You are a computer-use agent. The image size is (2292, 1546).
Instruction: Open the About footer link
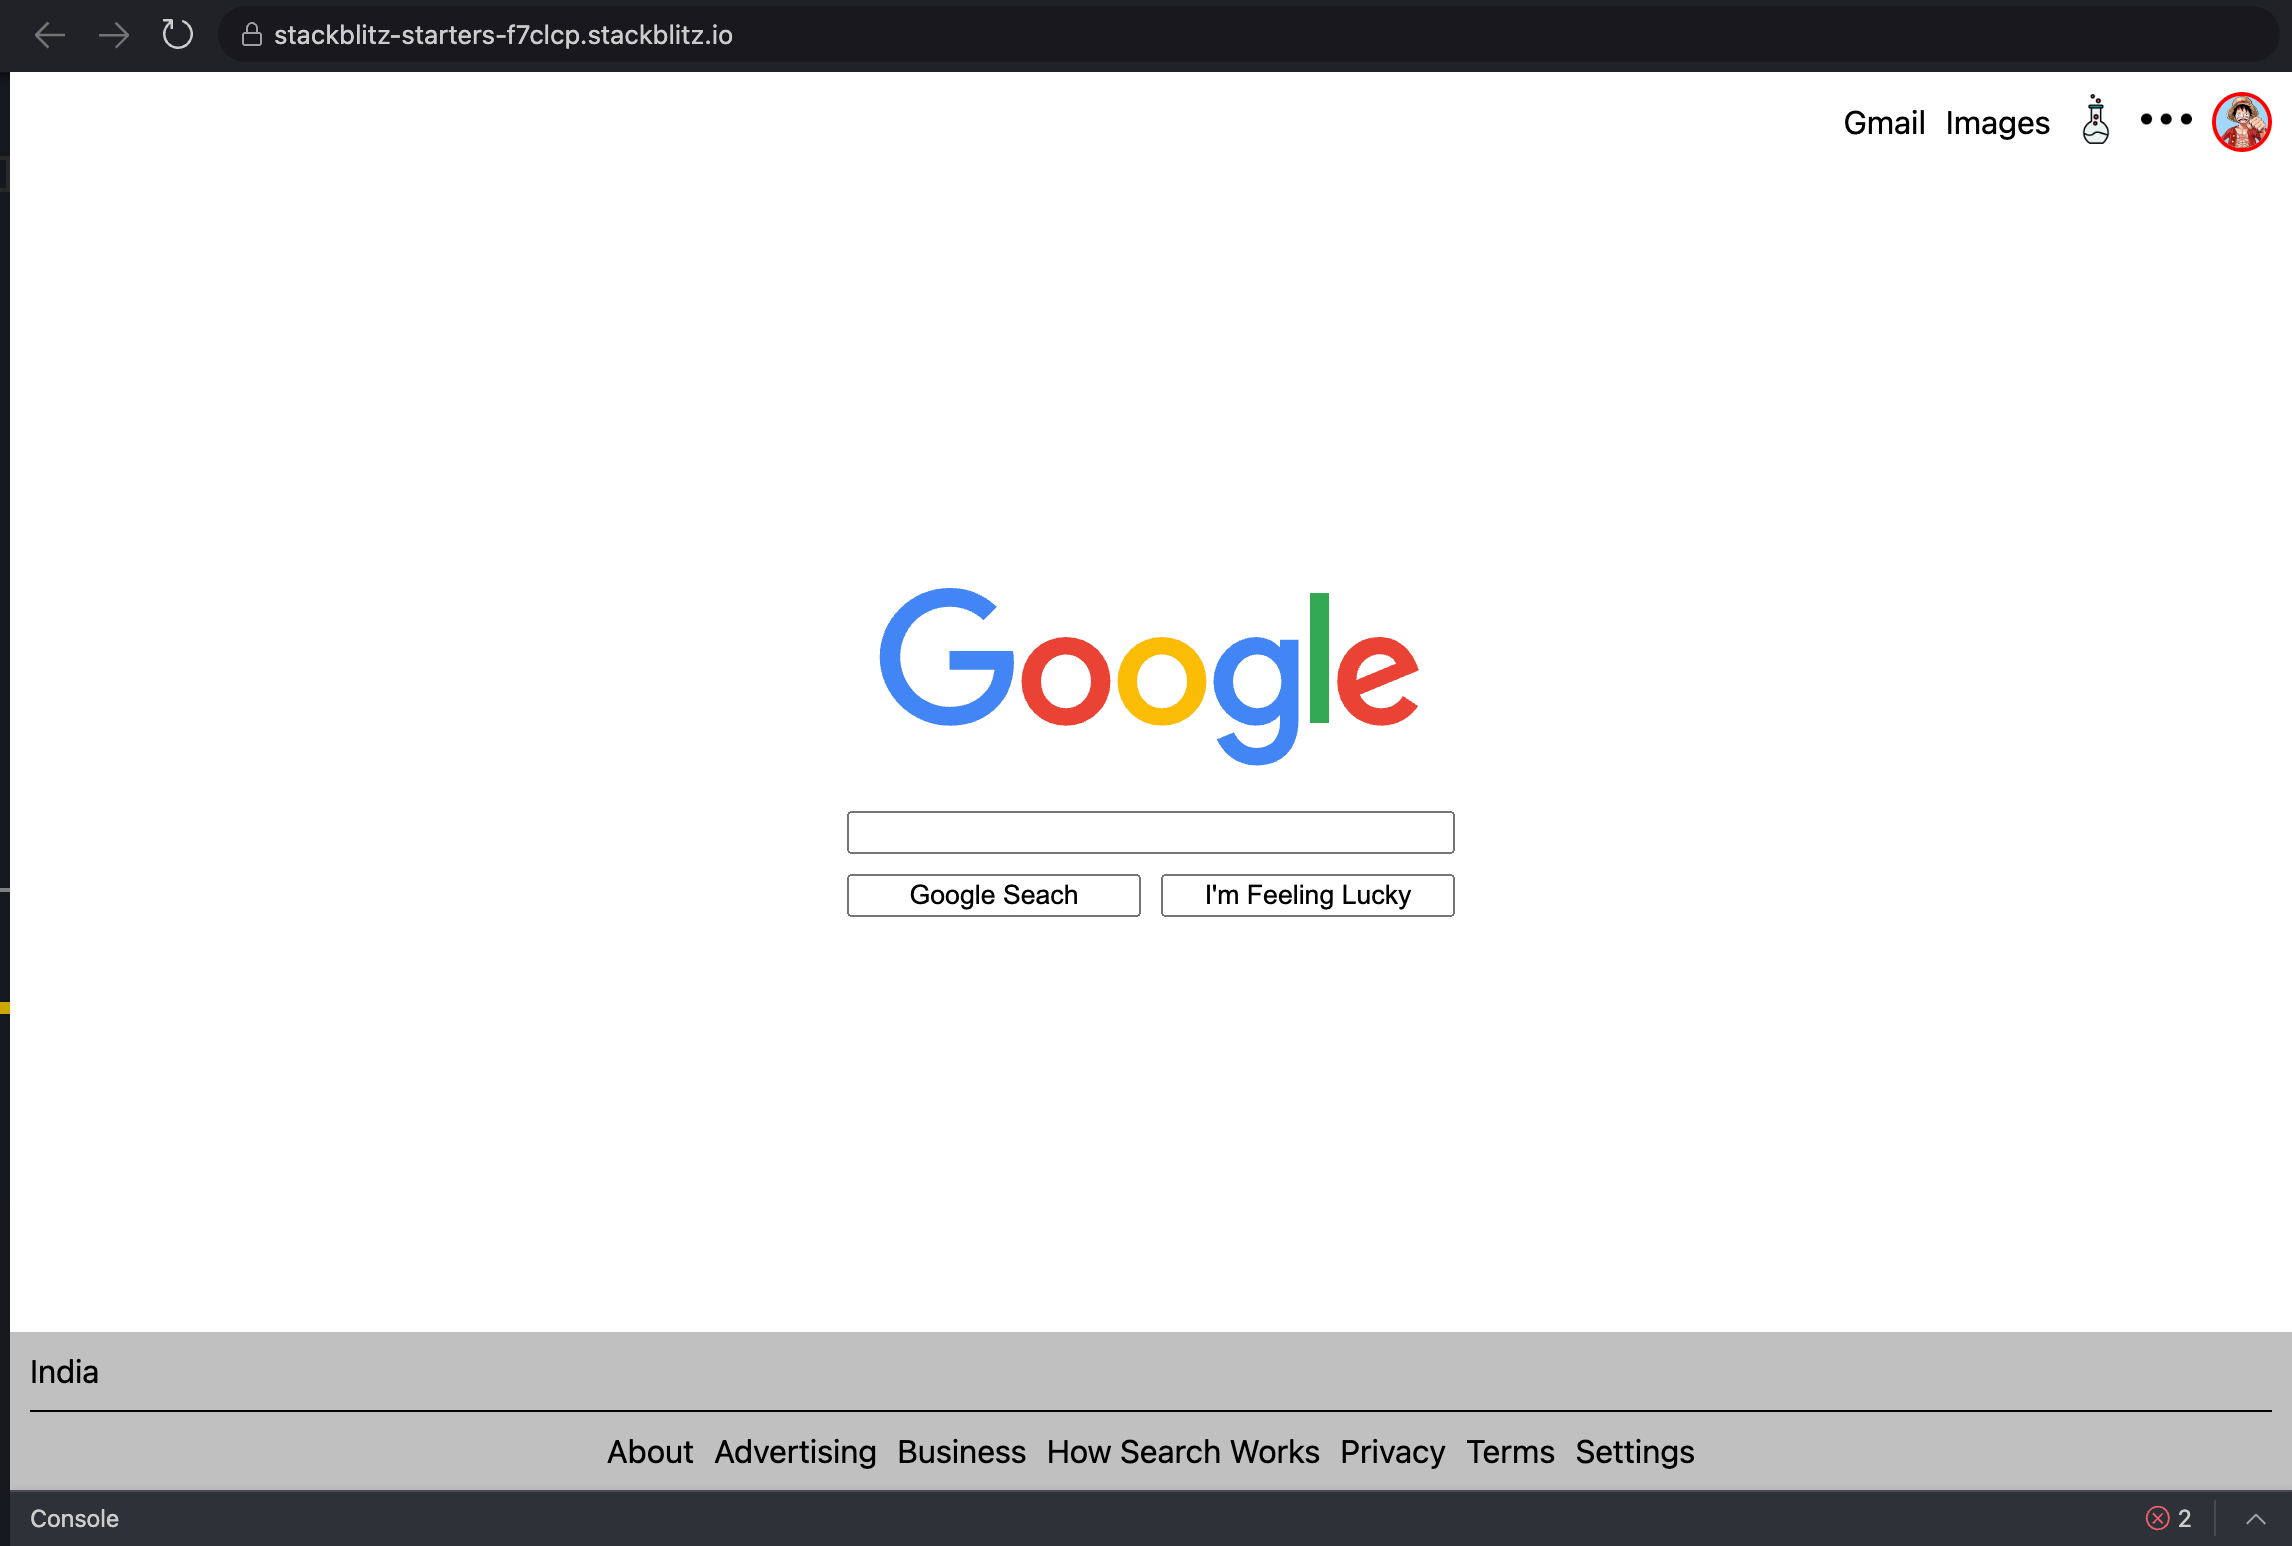pyautogui.click(x=650, y=1452)
